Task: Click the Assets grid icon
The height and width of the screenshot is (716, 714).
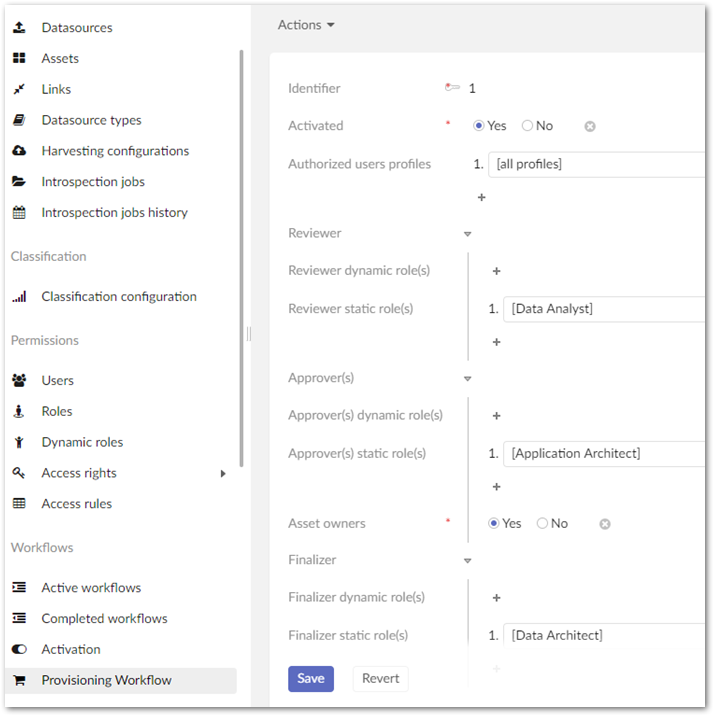Action: (x=19, y=58)
